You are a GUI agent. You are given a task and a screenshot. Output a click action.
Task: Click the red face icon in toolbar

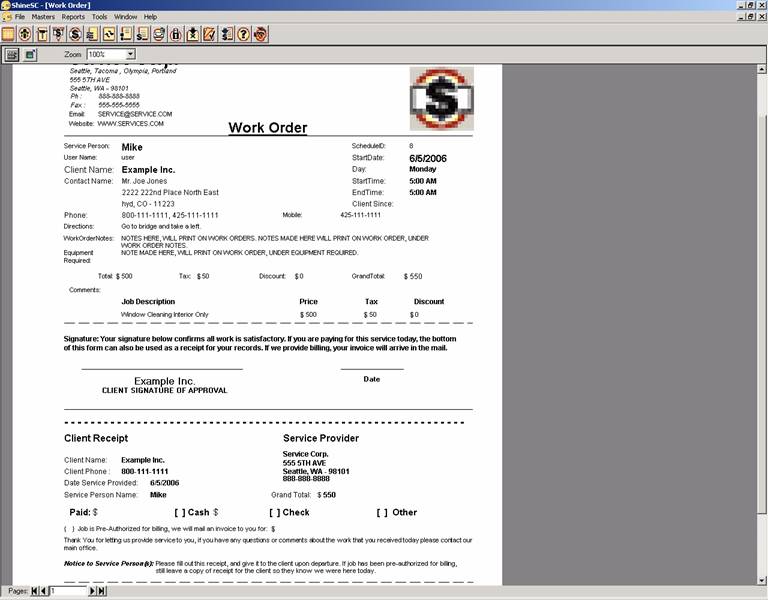click(x=261, y=34)
